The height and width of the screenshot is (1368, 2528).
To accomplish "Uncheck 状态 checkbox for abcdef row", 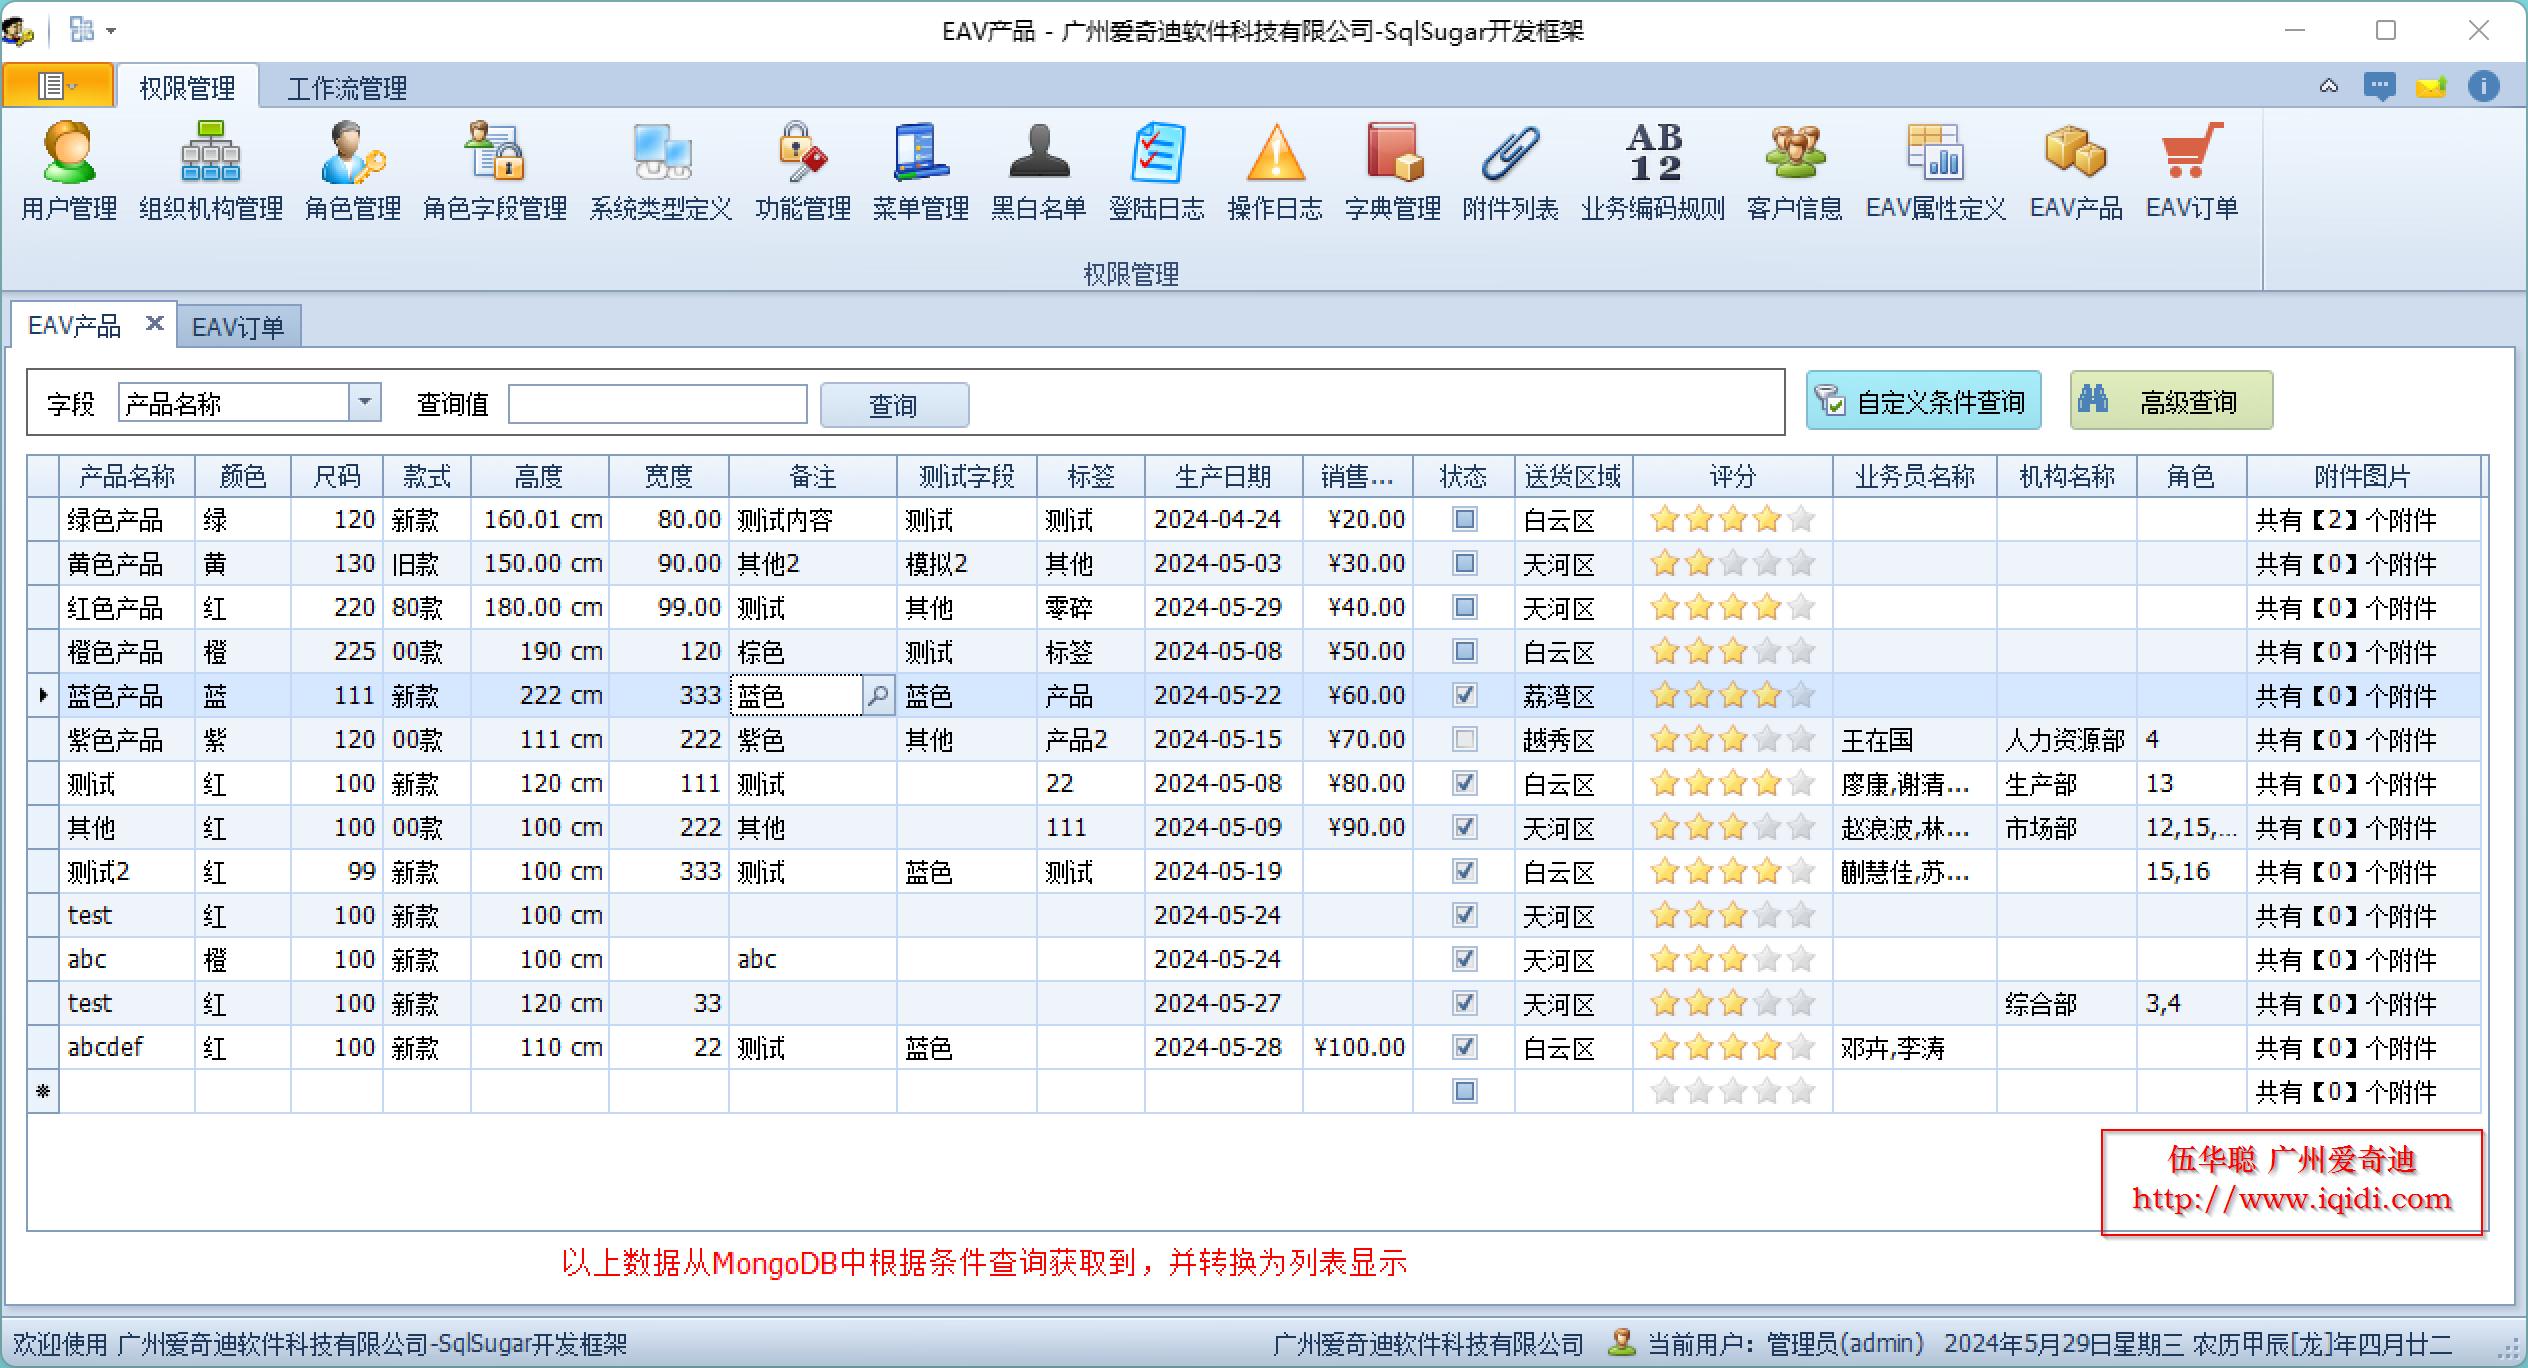I will coord(1465,1047).
